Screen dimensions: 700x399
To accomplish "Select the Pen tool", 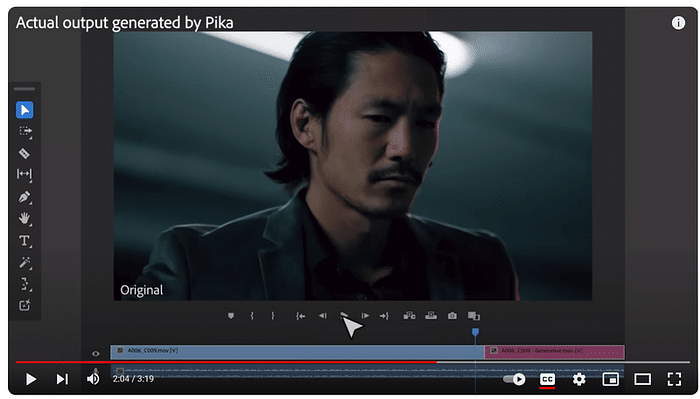I will 25,197.
